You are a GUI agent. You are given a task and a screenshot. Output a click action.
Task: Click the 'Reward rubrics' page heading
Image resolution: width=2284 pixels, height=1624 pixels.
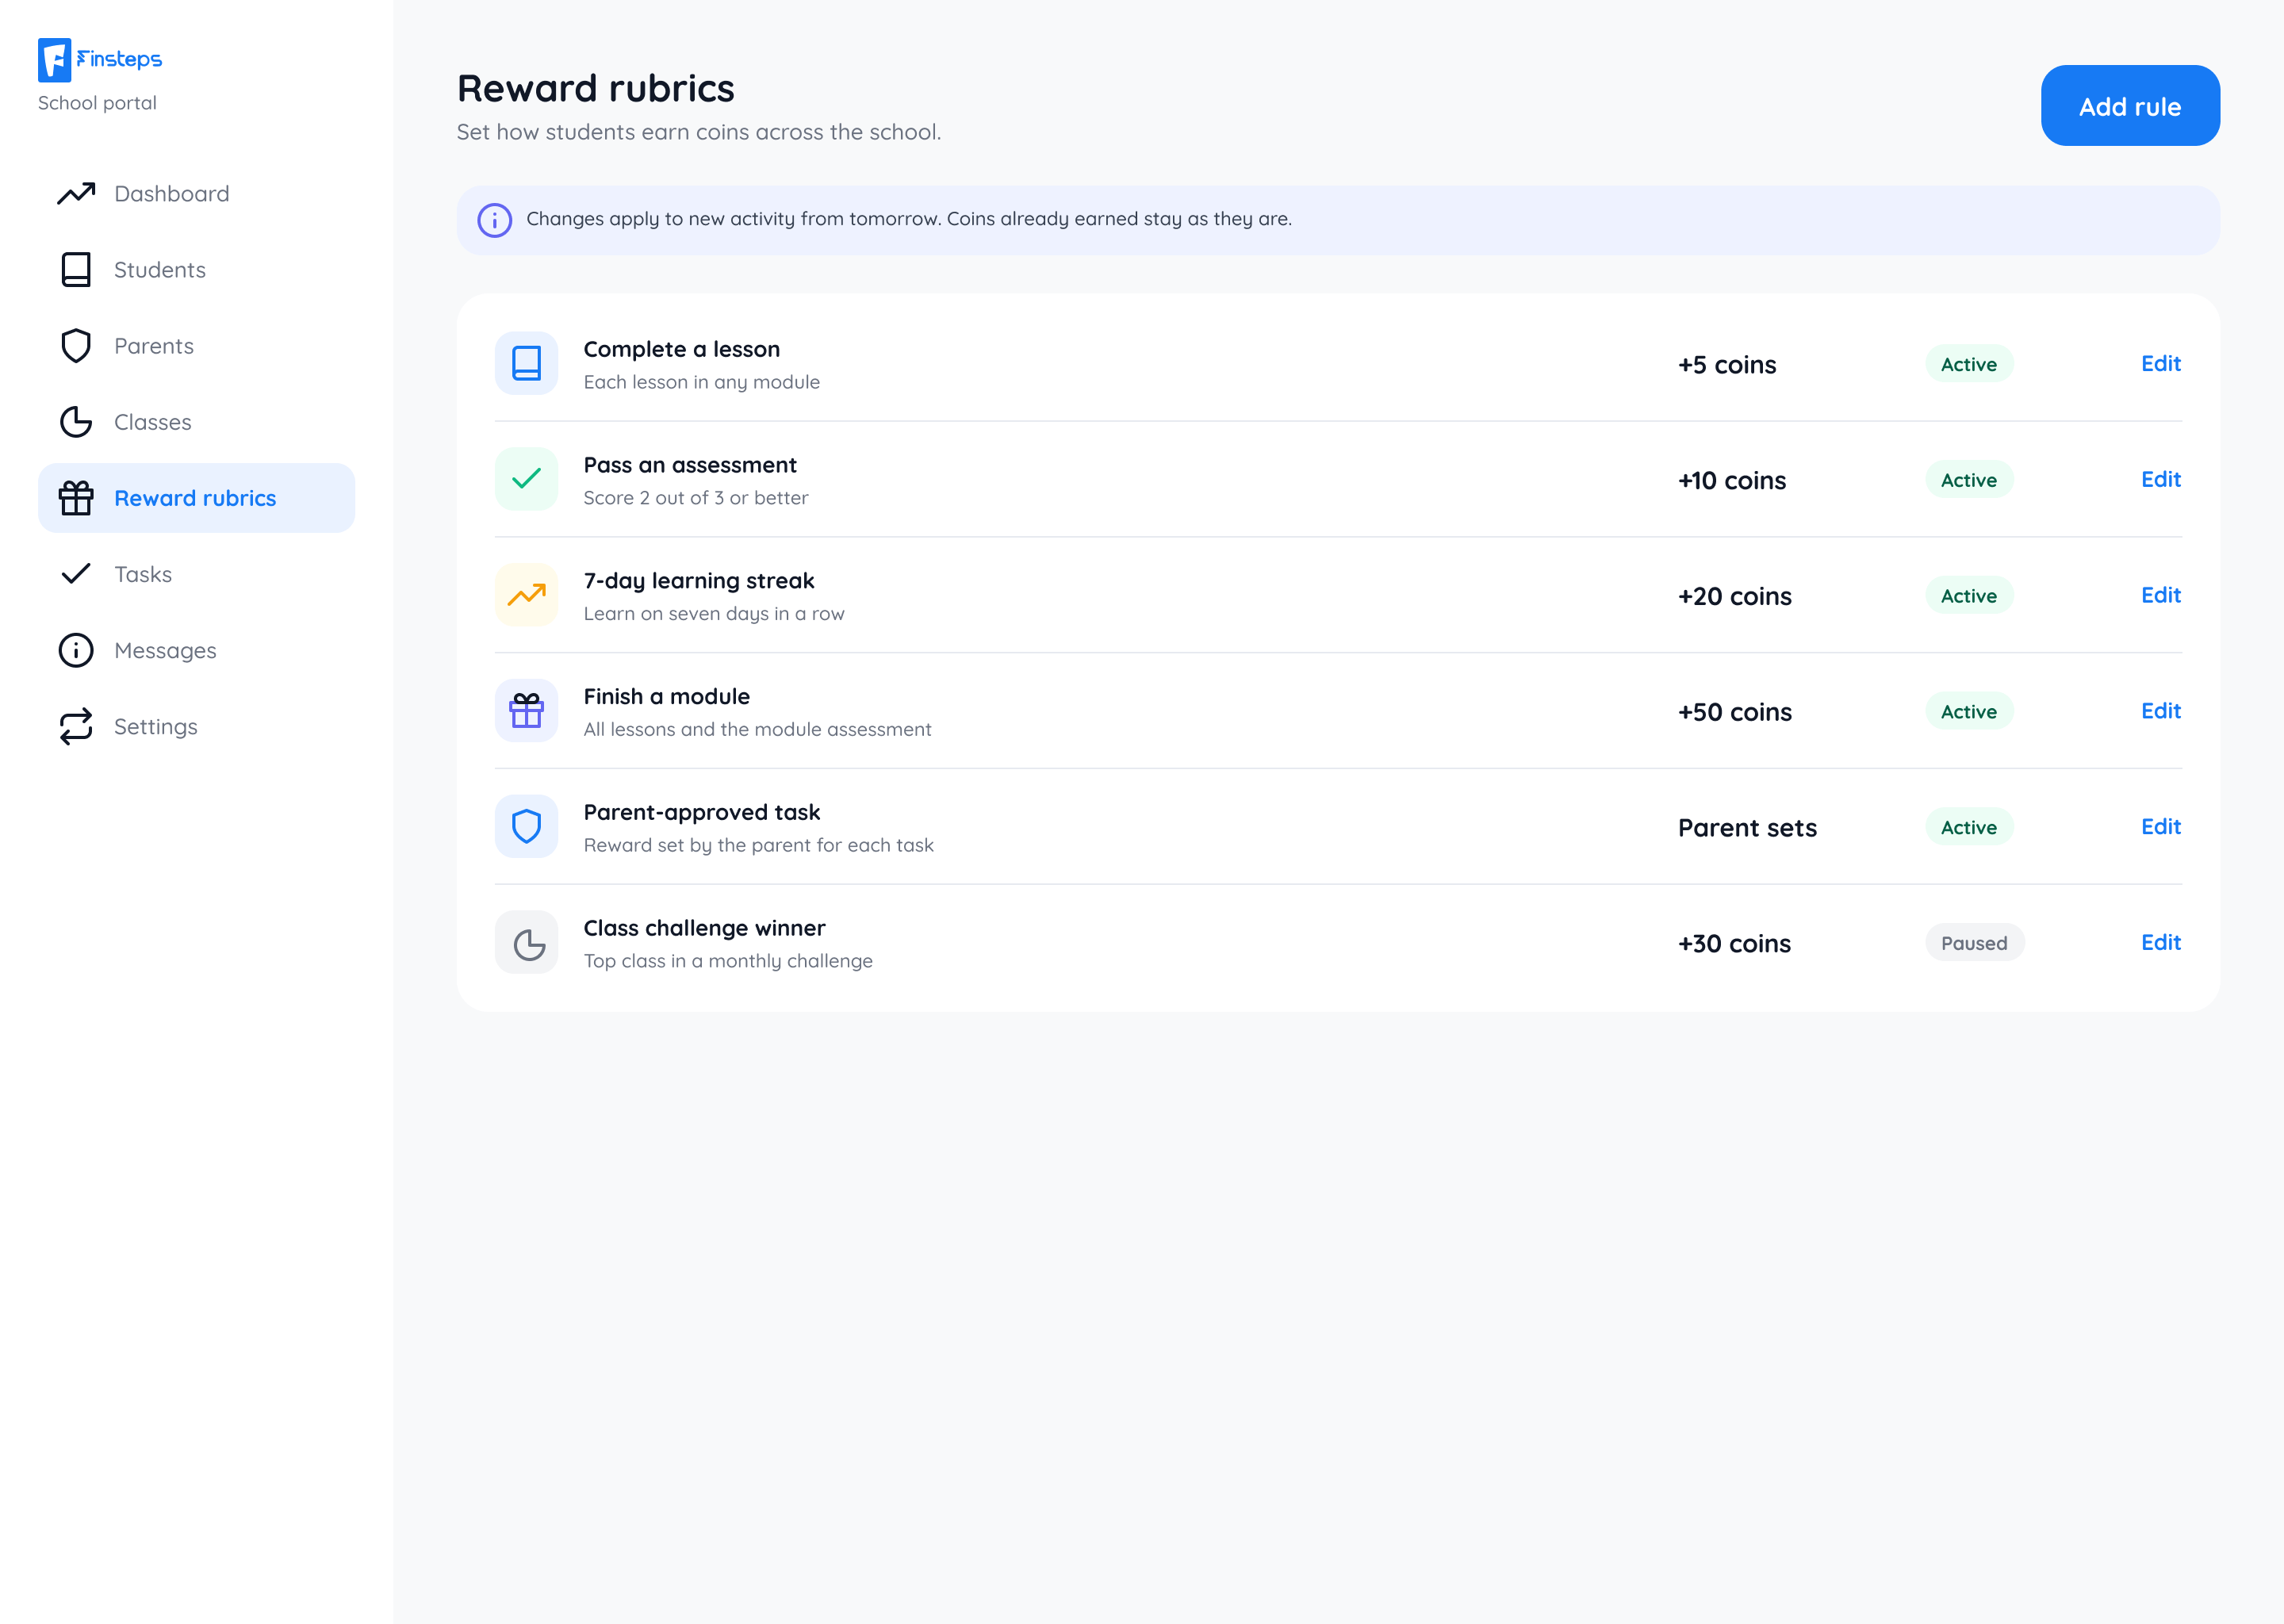point(595,88)
